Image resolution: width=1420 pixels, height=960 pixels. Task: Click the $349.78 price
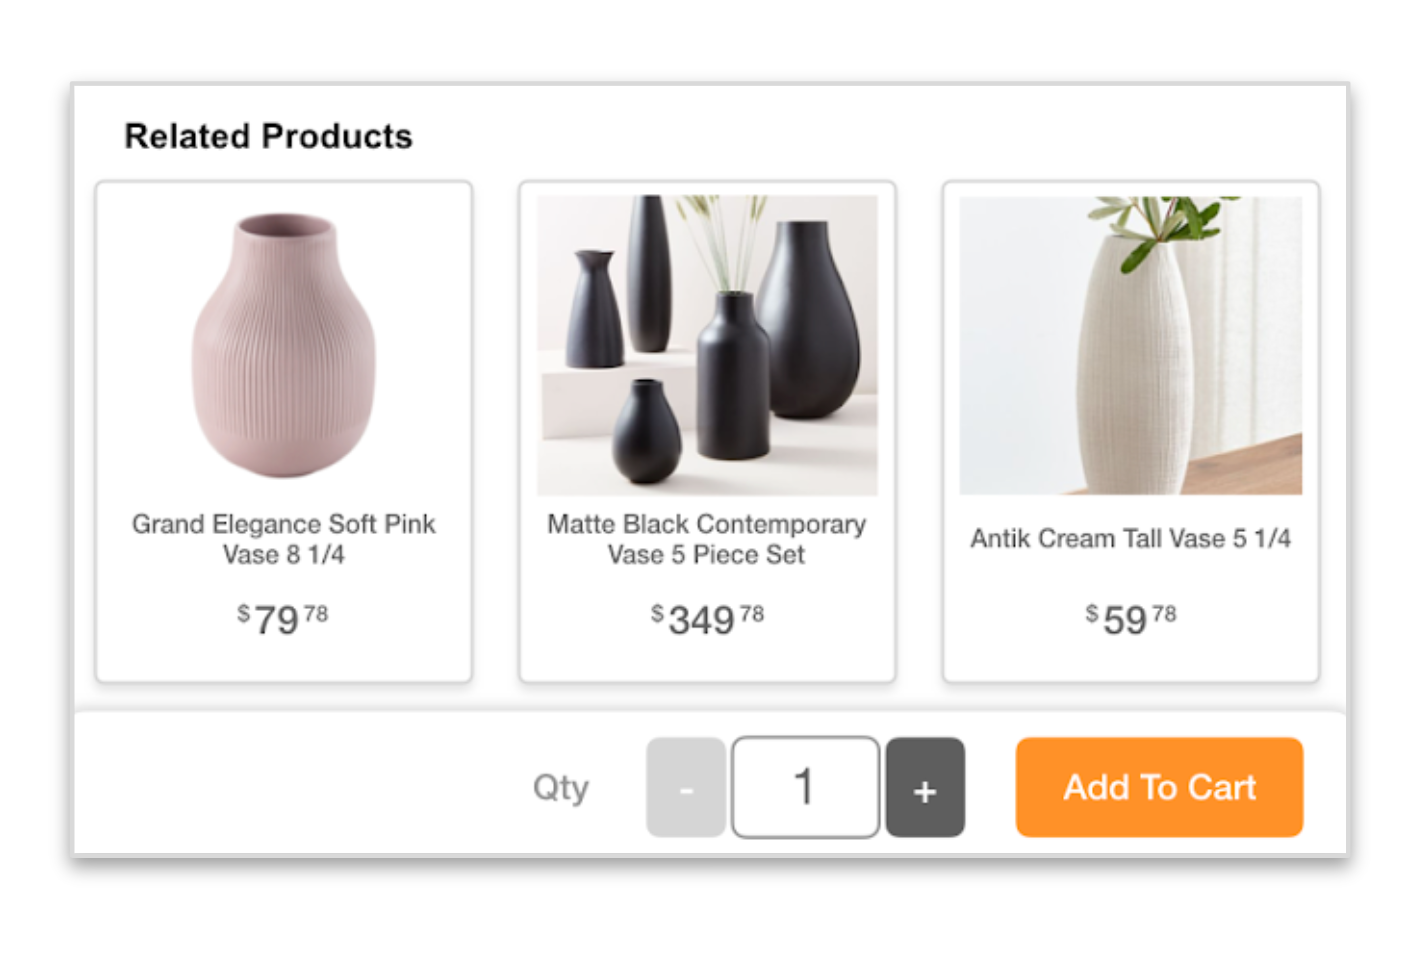pos(707,619)
